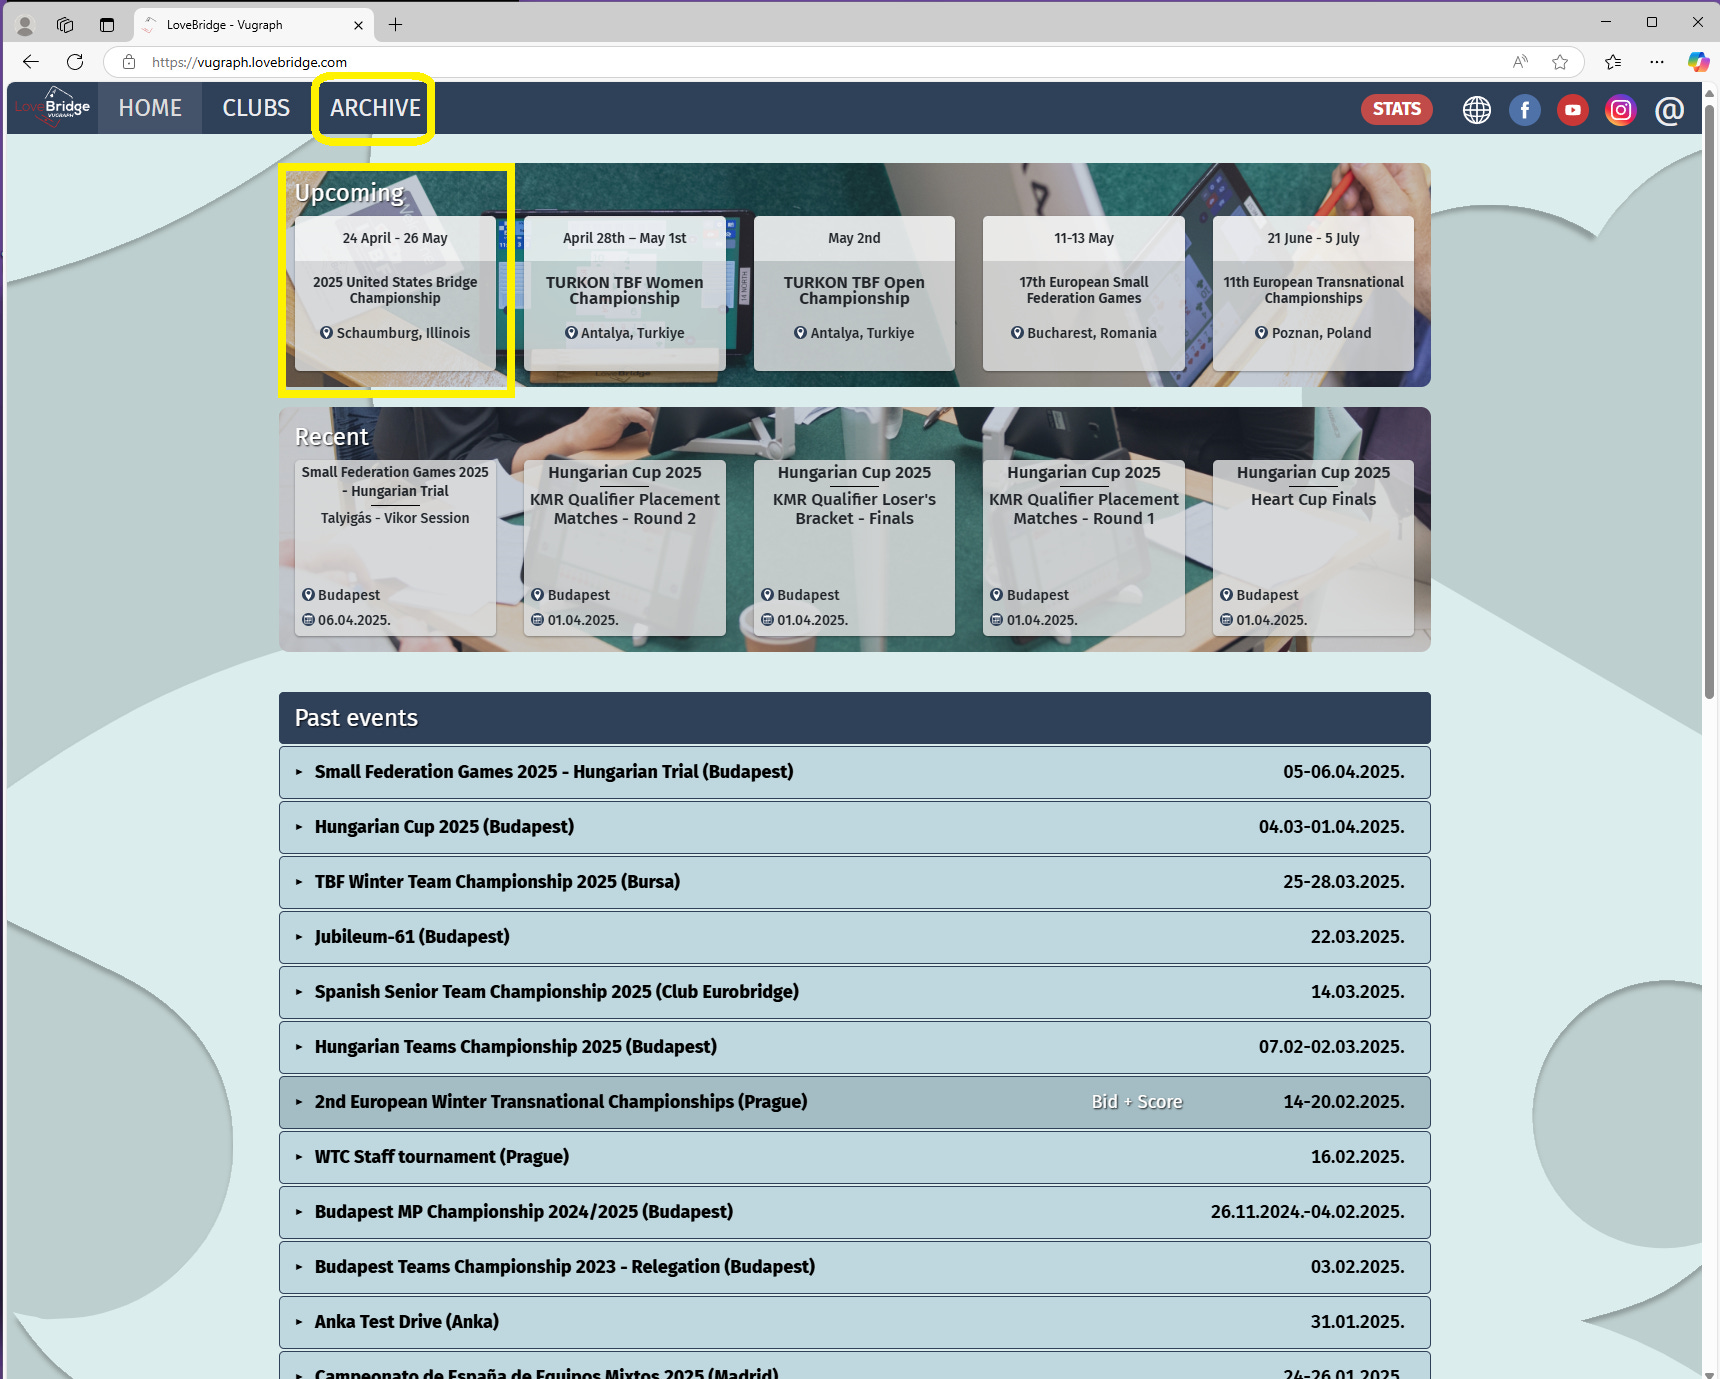Click the 26.11.2024.-04.02.2025. date text
Screen dimensions: 1720x1379
[1308, 1212]
